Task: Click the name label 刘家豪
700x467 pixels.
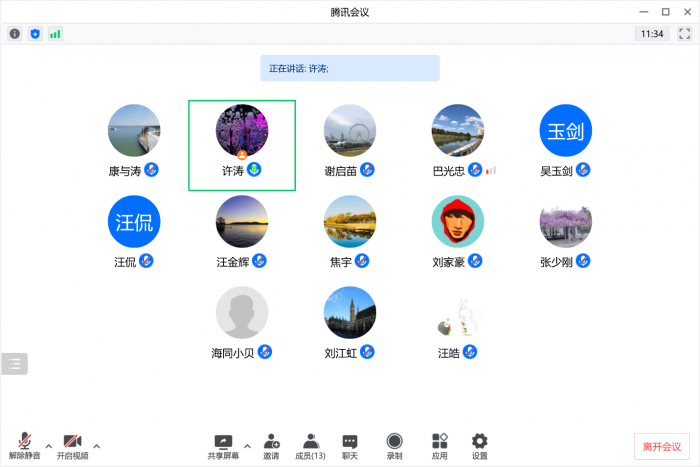Action: 449,262
